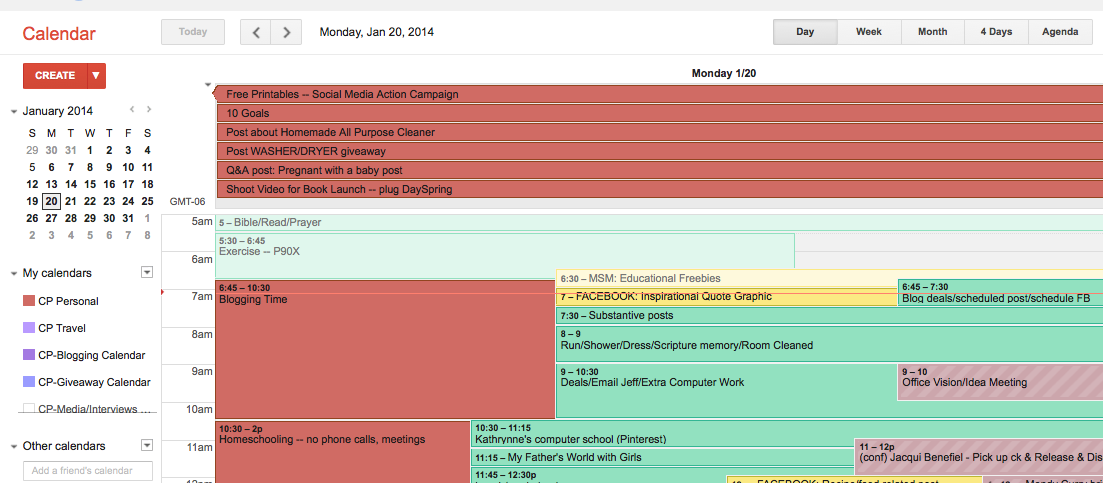The height and width of the screenshot is (483, 1103).
Task: Show previous month in mini calendar
Action: [x=131, y=109]
